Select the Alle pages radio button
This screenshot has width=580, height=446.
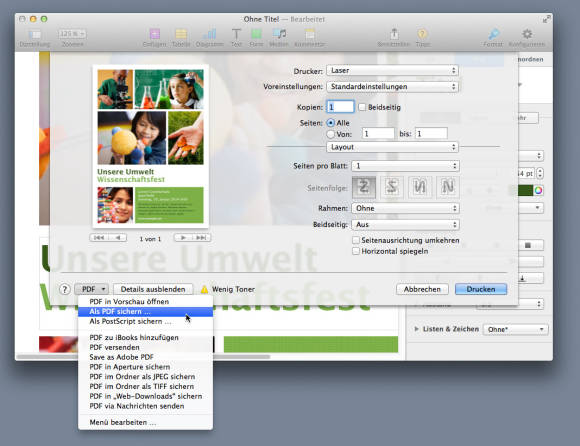(330, 123)
